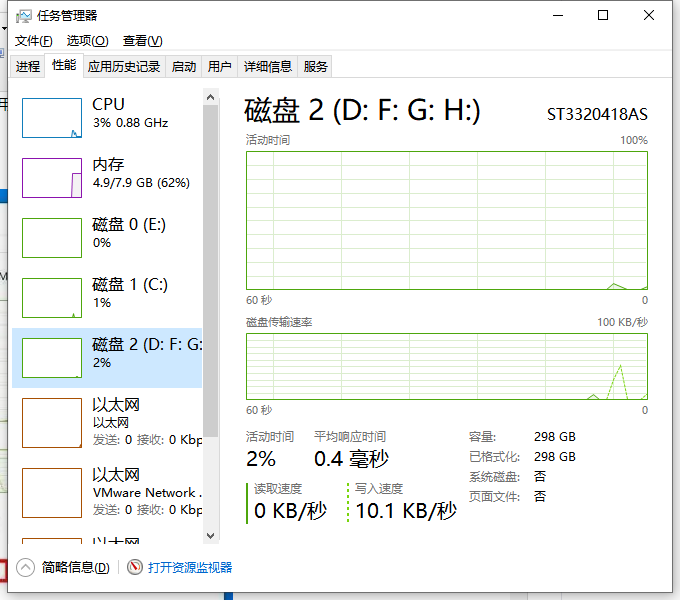Select the CPU usage mini graph
Screen dimensions: 680x600
52,118
